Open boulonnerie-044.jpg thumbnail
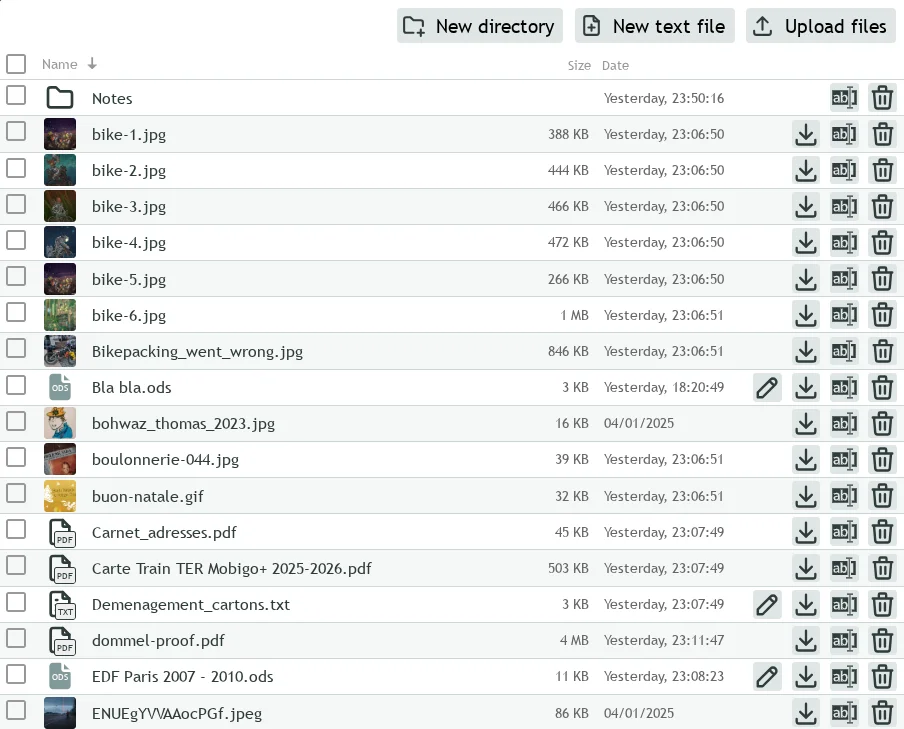904x729 pixels. click(x=60, y=460)
